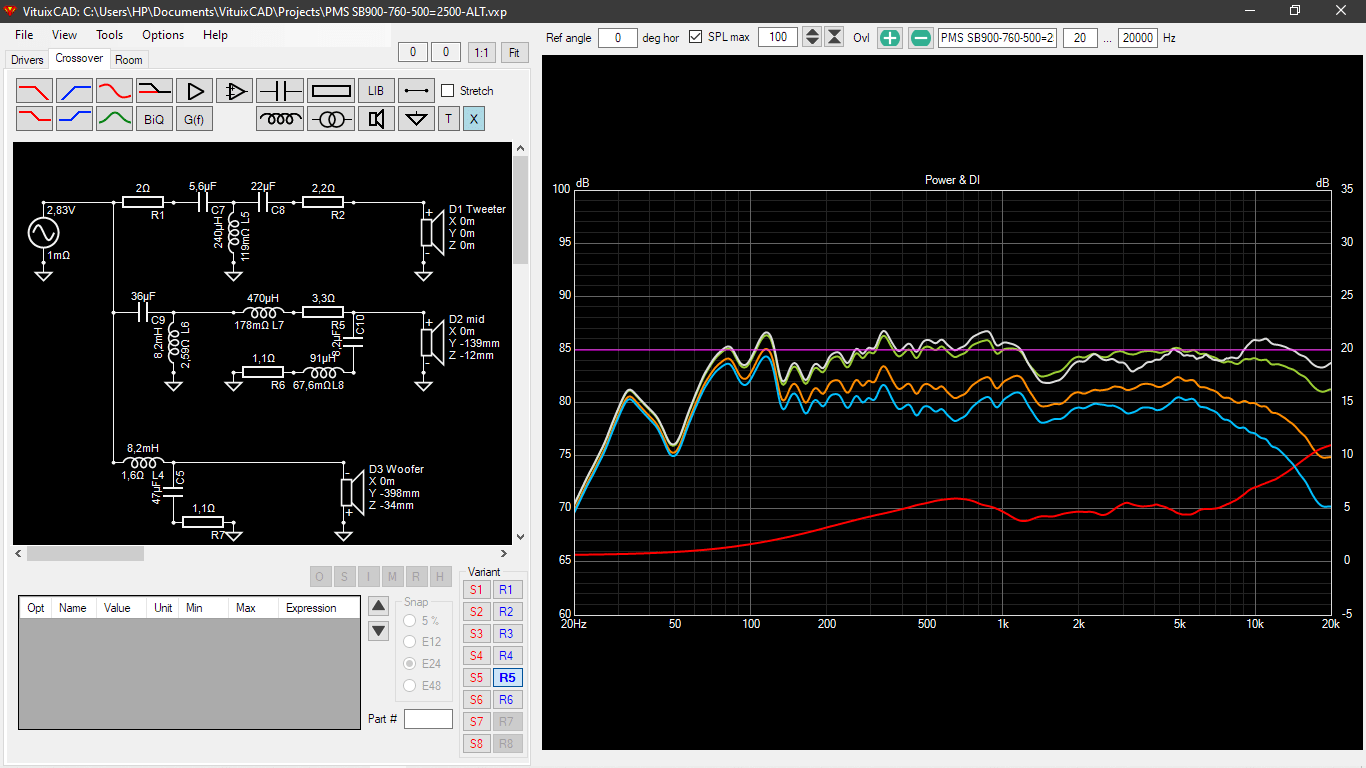Click the SPL max value field
This screenshot has width=1366, height=768.
(778, 37)
